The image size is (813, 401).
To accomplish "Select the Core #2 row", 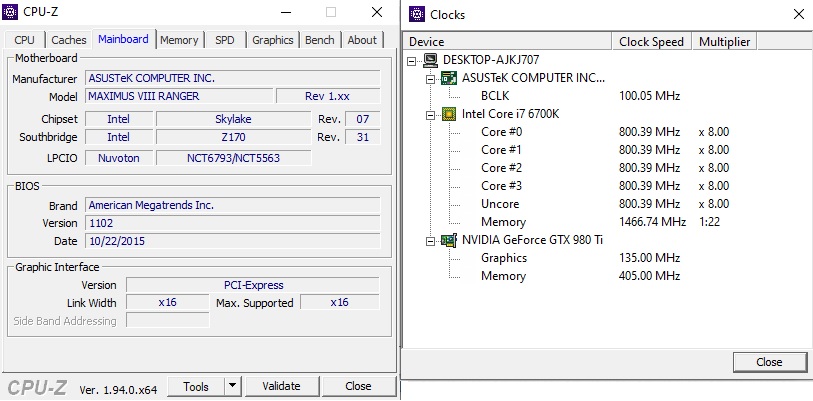I will (x=501, y=168).
